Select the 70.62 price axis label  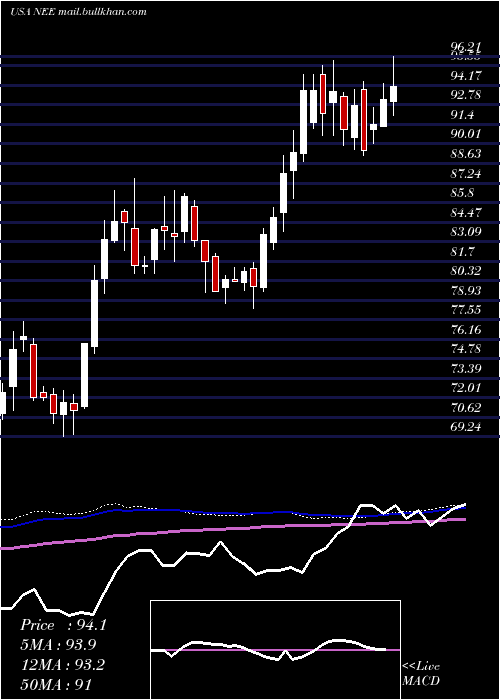click(466, 408)
